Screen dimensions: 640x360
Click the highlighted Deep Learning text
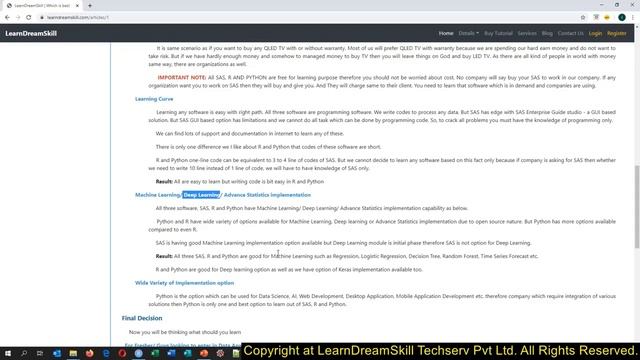point(201,195)
